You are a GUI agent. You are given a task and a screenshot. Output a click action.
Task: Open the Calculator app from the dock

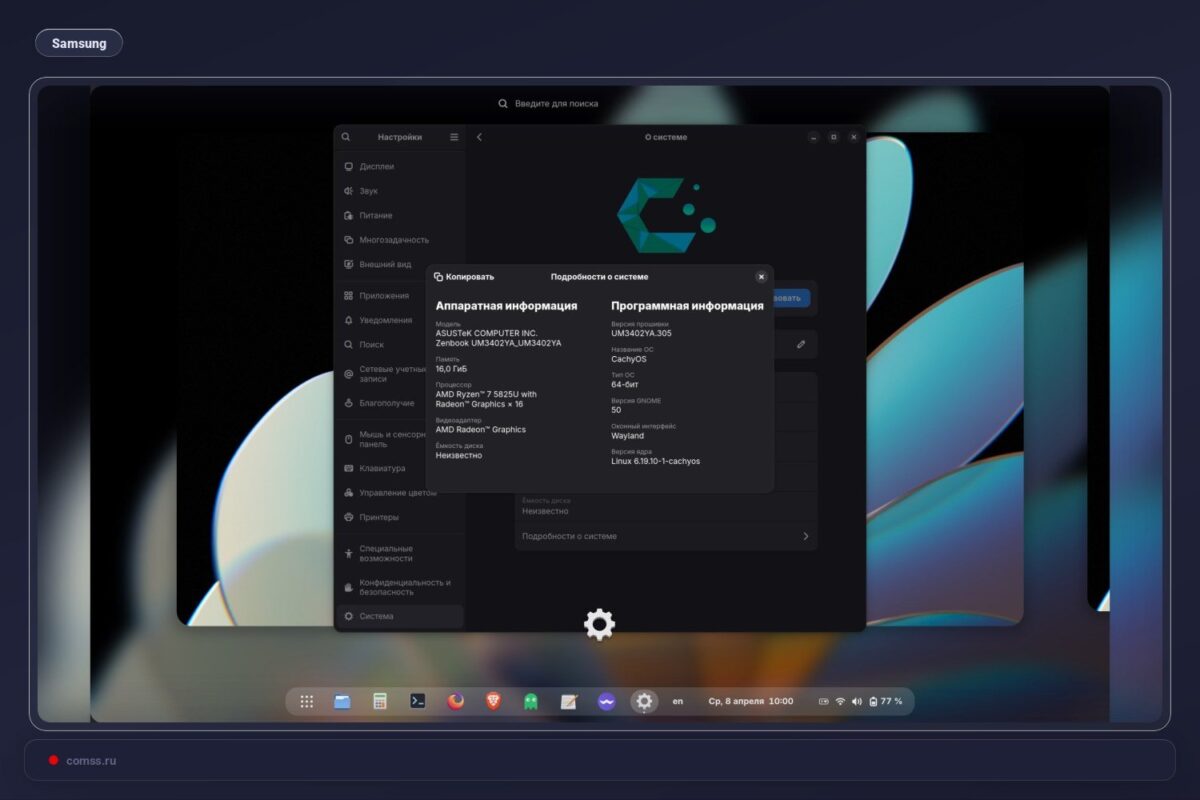coord(381,701)
